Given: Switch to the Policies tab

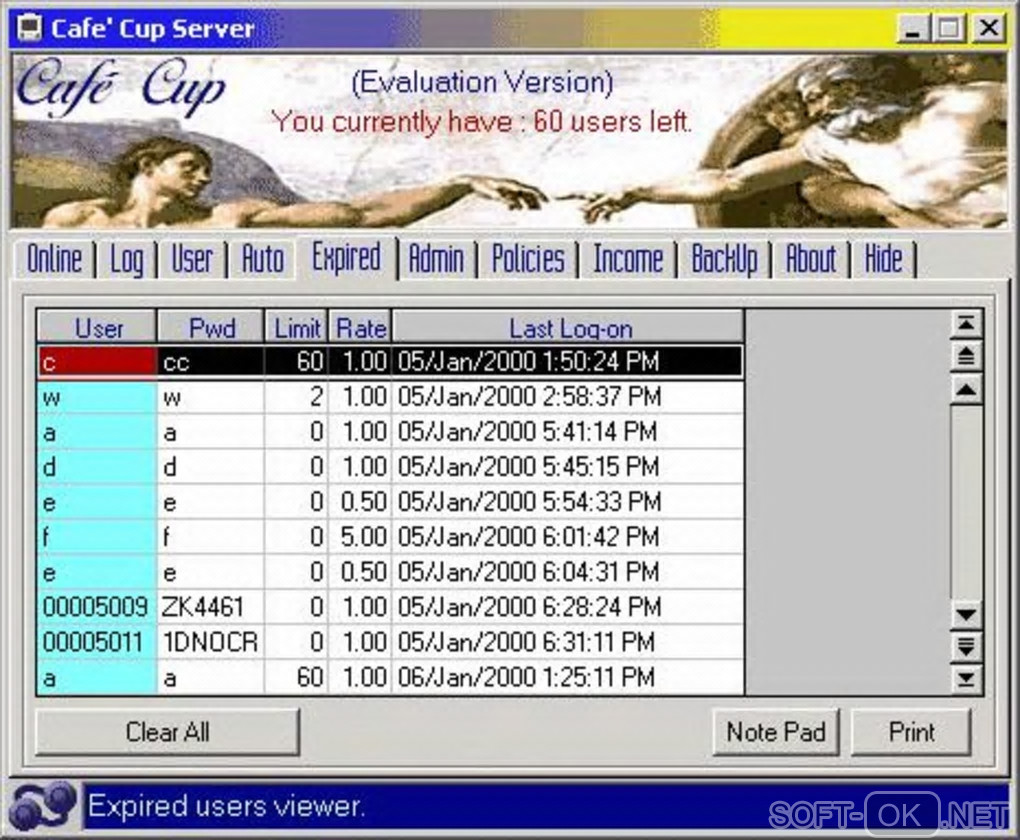Looking at the screenshot, I should pos(528,258).
